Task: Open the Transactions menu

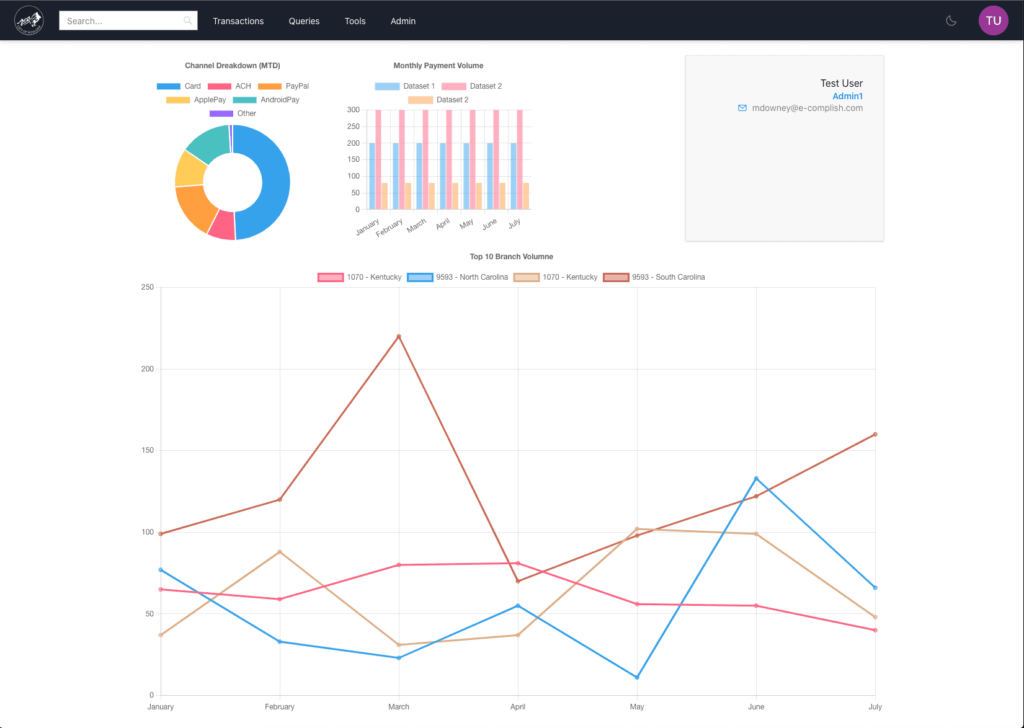Action: coord(238,20)
